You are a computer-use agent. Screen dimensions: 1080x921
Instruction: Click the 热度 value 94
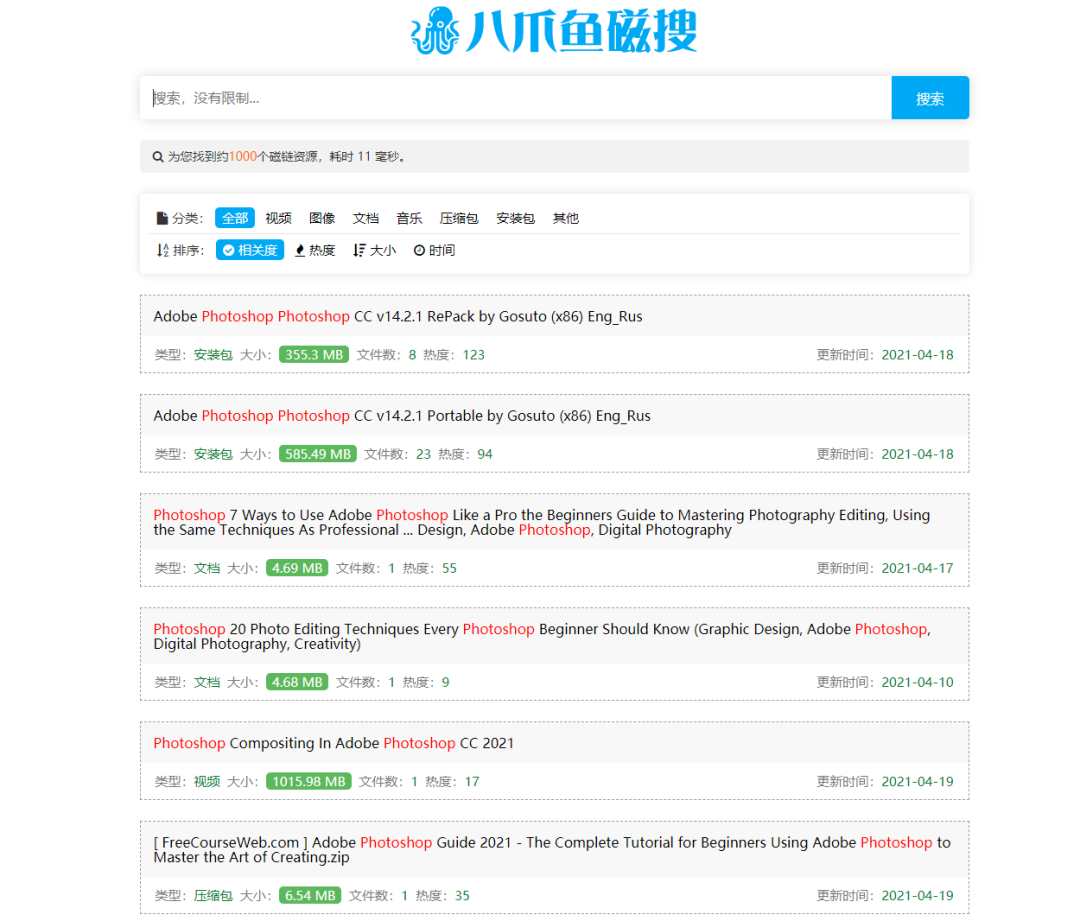pyautogui.click(x=485, y=454)
